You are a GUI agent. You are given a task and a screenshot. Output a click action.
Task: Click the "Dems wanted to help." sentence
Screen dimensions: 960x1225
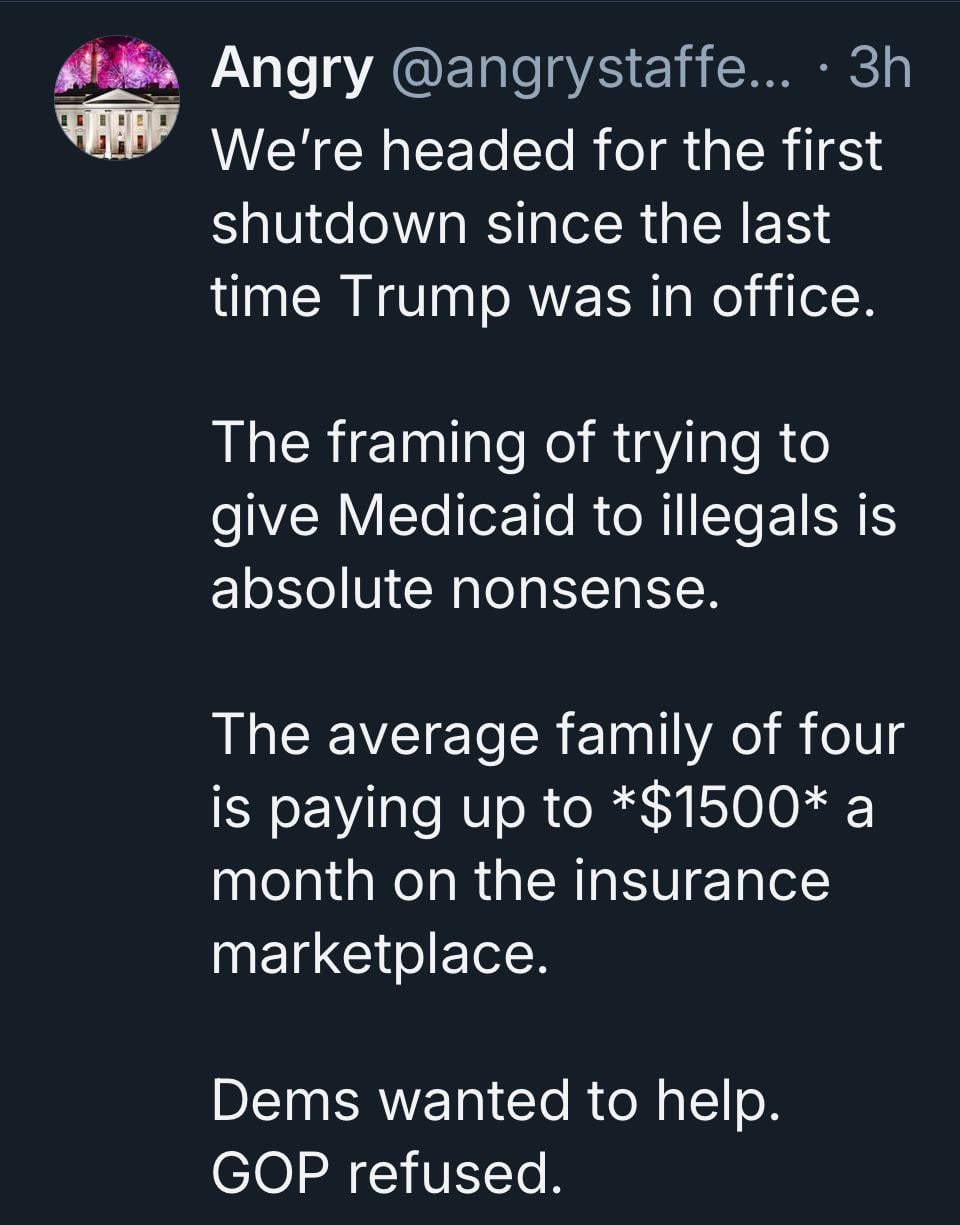(x=495, y=1102)
